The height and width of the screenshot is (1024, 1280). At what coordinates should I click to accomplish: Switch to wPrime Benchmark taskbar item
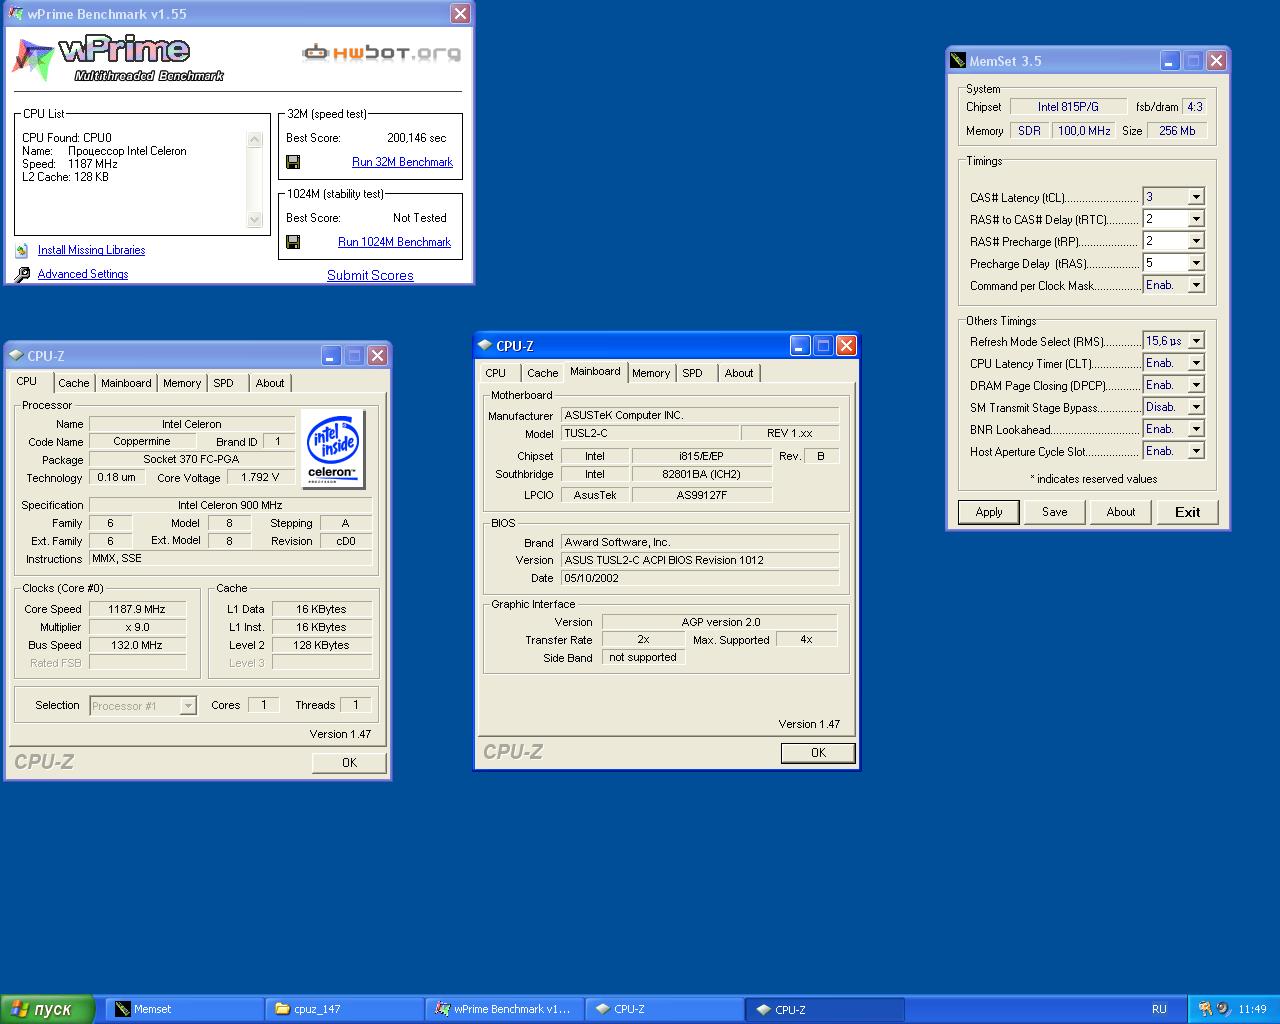coord(505,1009)
